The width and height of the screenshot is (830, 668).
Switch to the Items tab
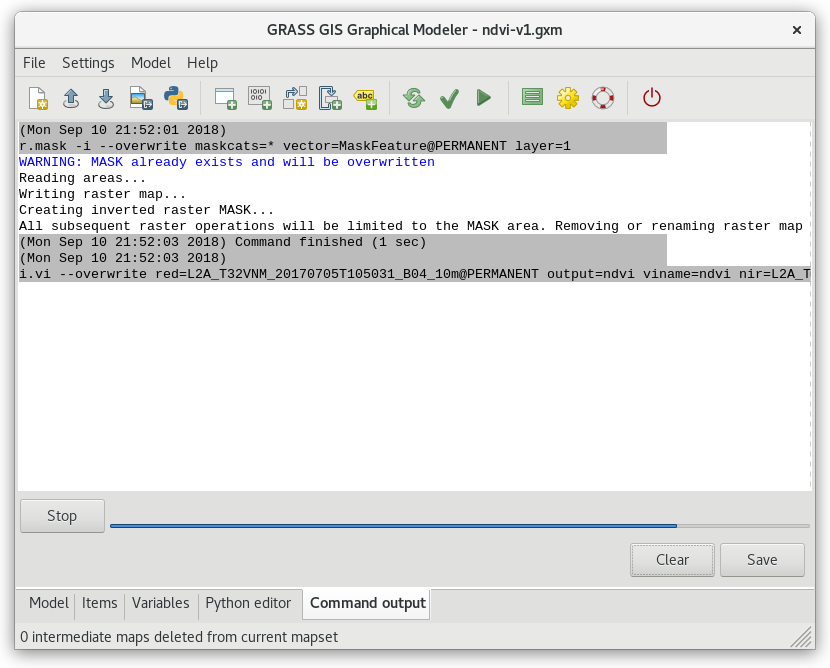pyautogui.click(x=100, y=603)
